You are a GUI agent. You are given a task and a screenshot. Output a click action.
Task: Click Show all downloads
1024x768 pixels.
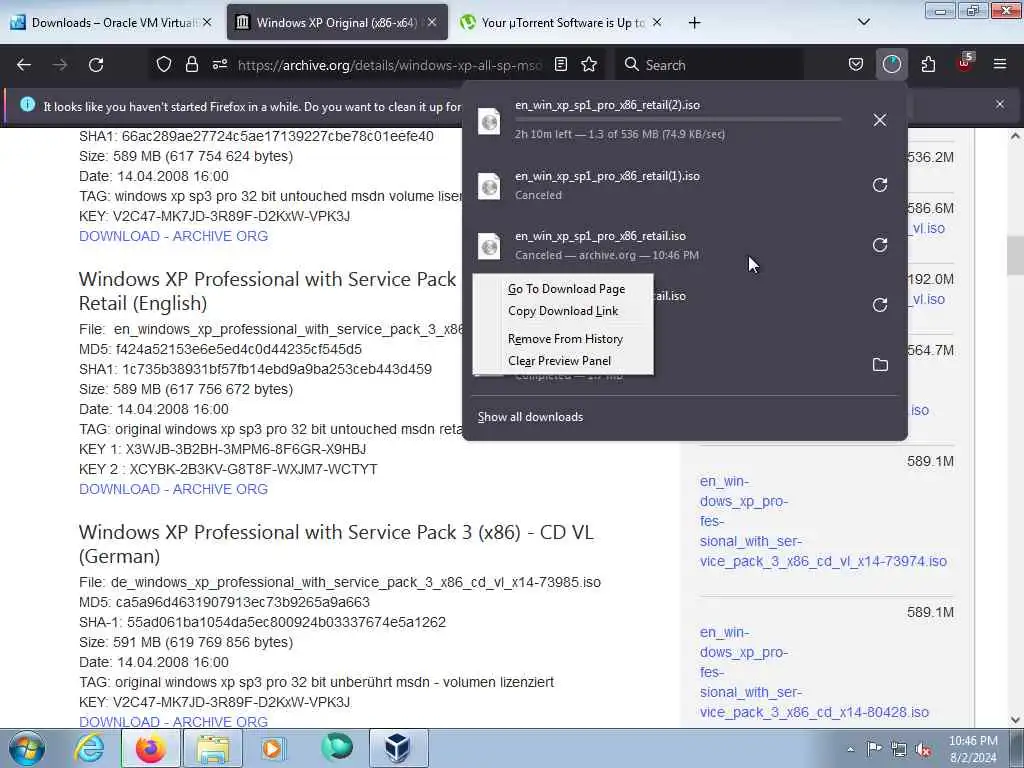[x=530, y=417]
